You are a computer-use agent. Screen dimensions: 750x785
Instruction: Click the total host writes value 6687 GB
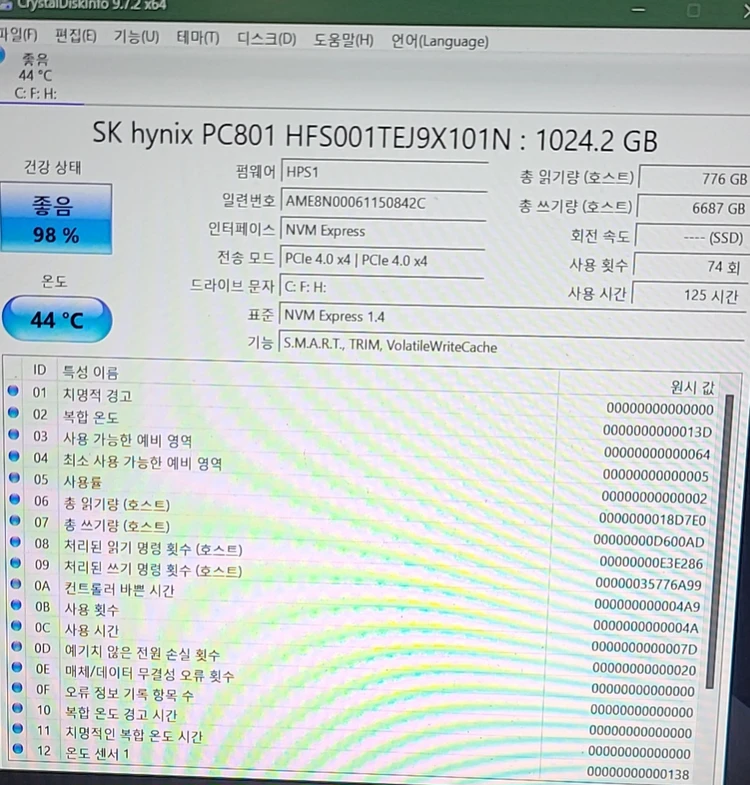point(692,208)
